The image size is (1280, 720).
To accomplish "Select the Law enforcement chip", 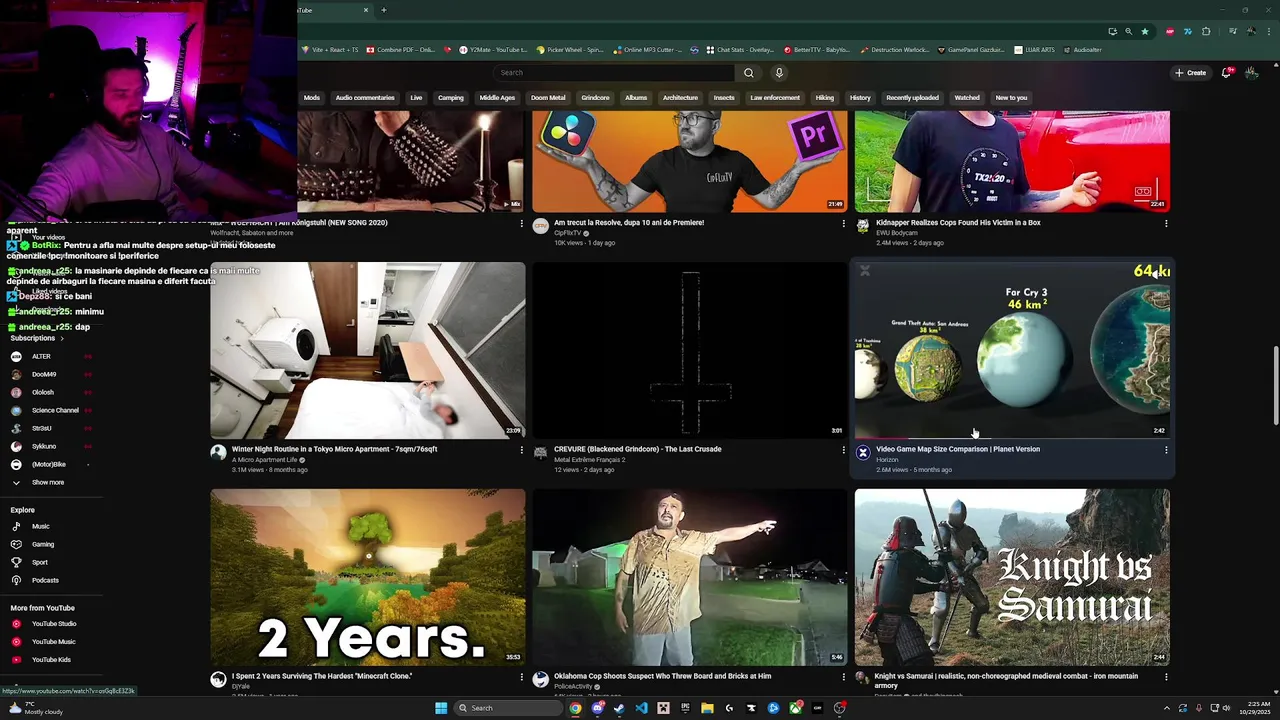I will click(x=775, y=98).
